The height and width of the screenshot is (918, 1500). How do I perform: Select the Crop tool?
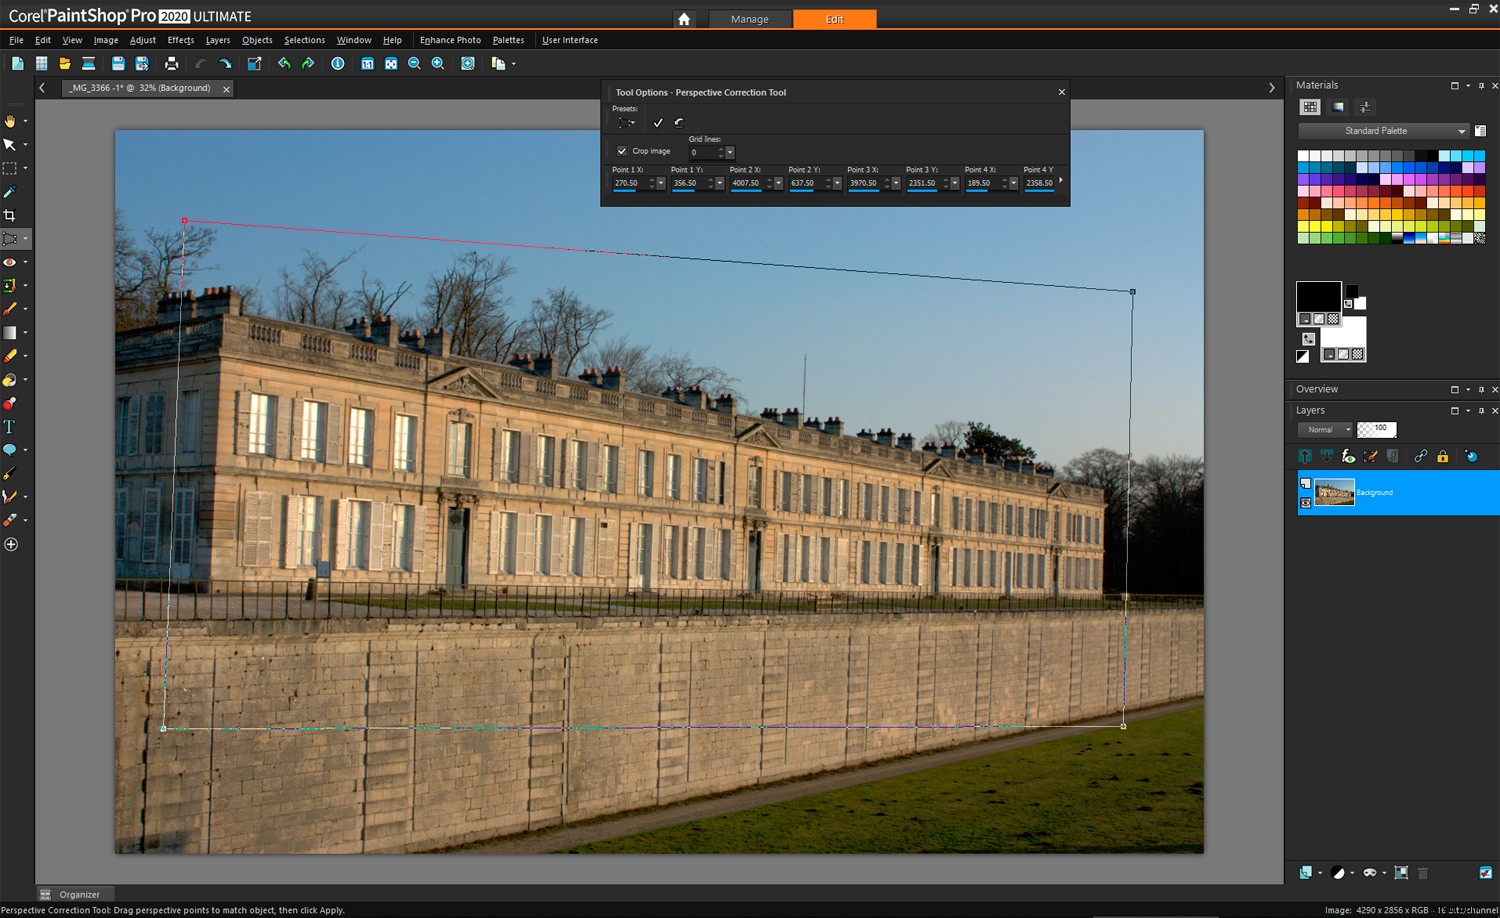[10, 214]
